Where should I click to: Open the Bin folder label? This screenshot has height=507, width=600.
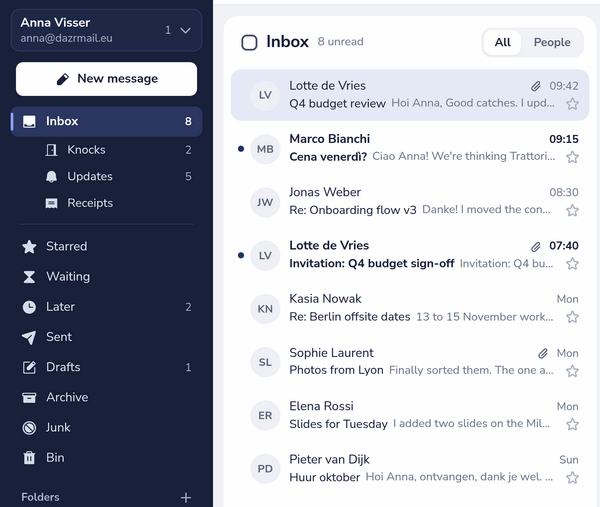[55, 458]
